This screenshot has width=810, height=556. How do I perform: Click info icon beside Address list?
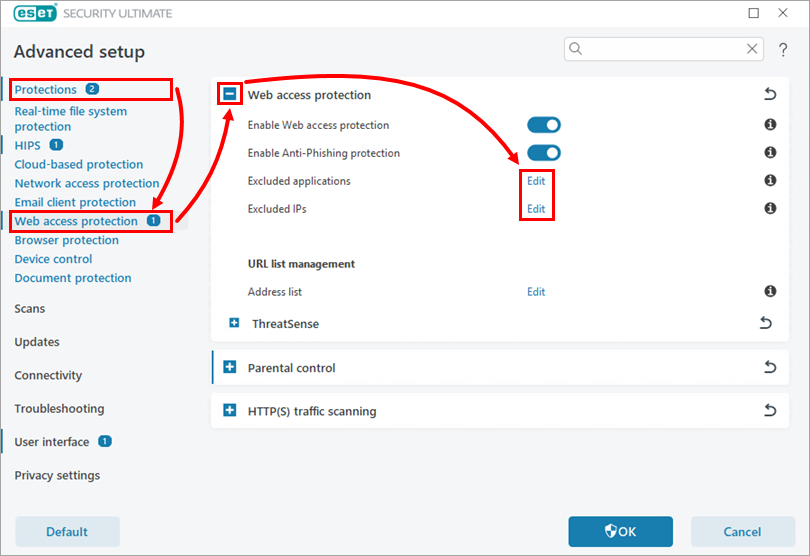coord(770,292)
